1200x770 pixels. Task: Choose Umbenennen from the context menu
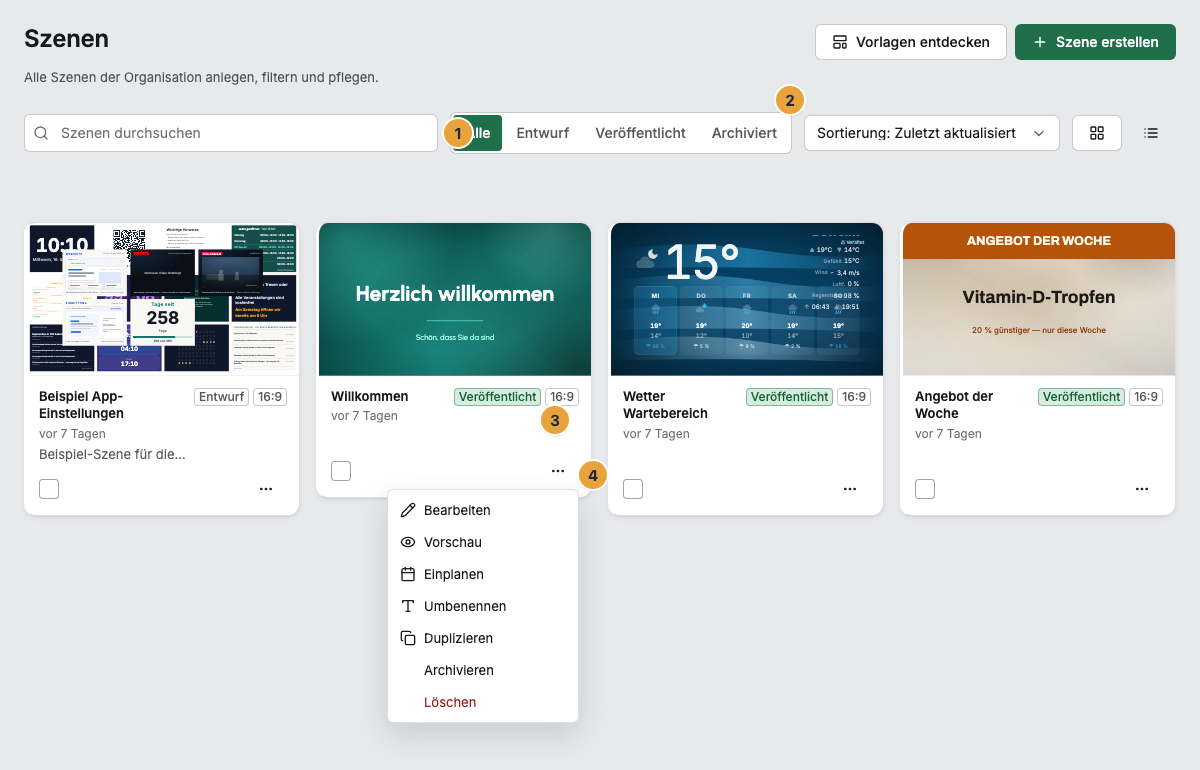[x=483, y=606]
